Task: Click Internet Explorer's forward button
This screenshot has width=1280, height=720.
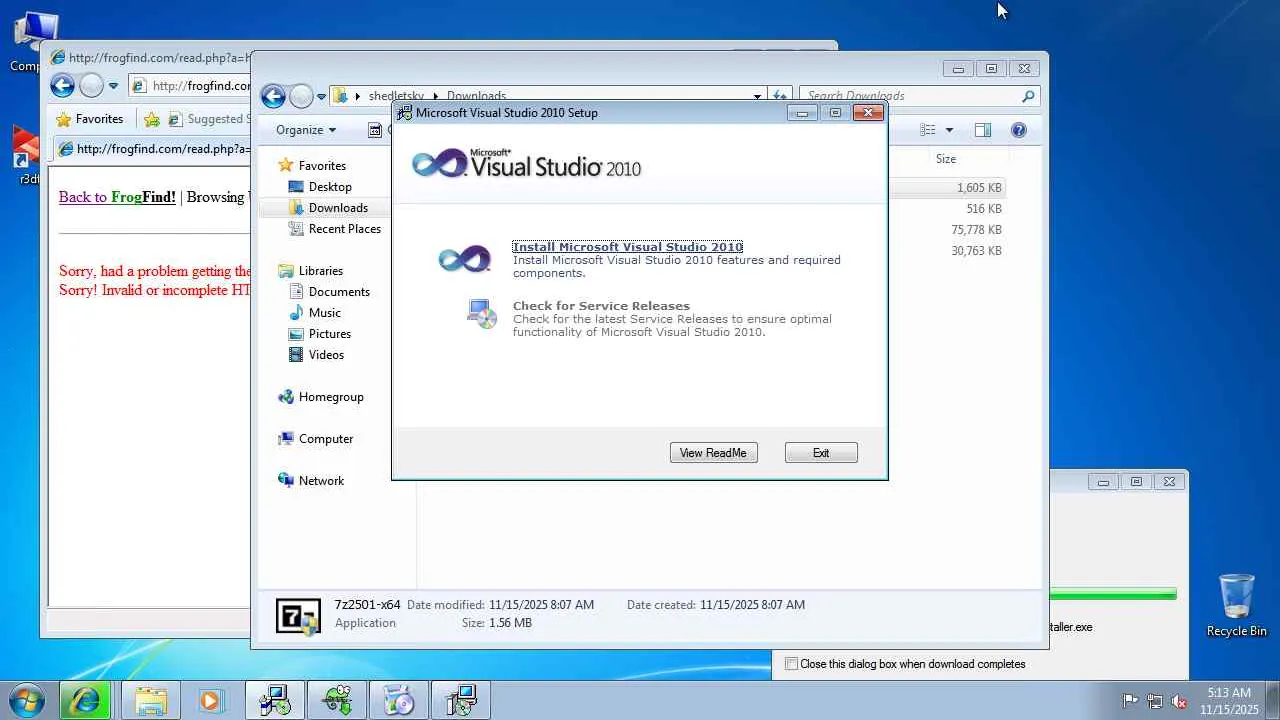Action: coord(91,86)
